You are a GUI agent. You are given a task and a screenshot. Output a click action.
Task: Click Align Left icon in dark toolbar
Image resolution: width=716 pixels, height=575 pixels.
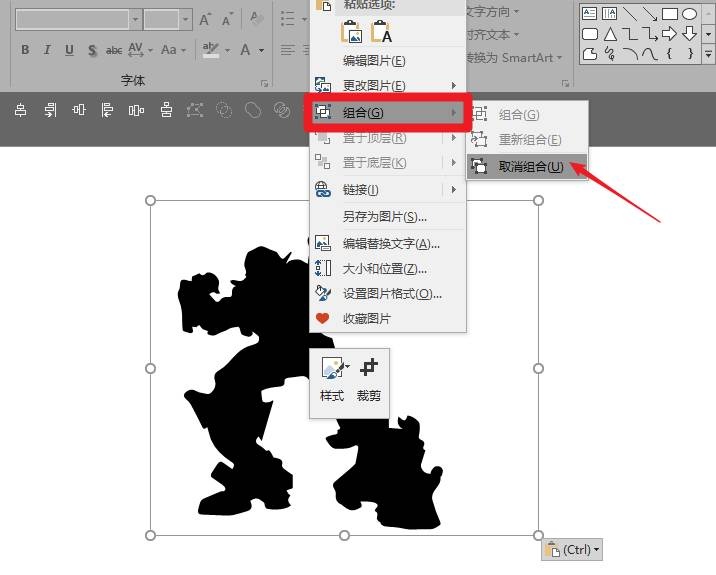pyautogui.click(x=107, y=110)
